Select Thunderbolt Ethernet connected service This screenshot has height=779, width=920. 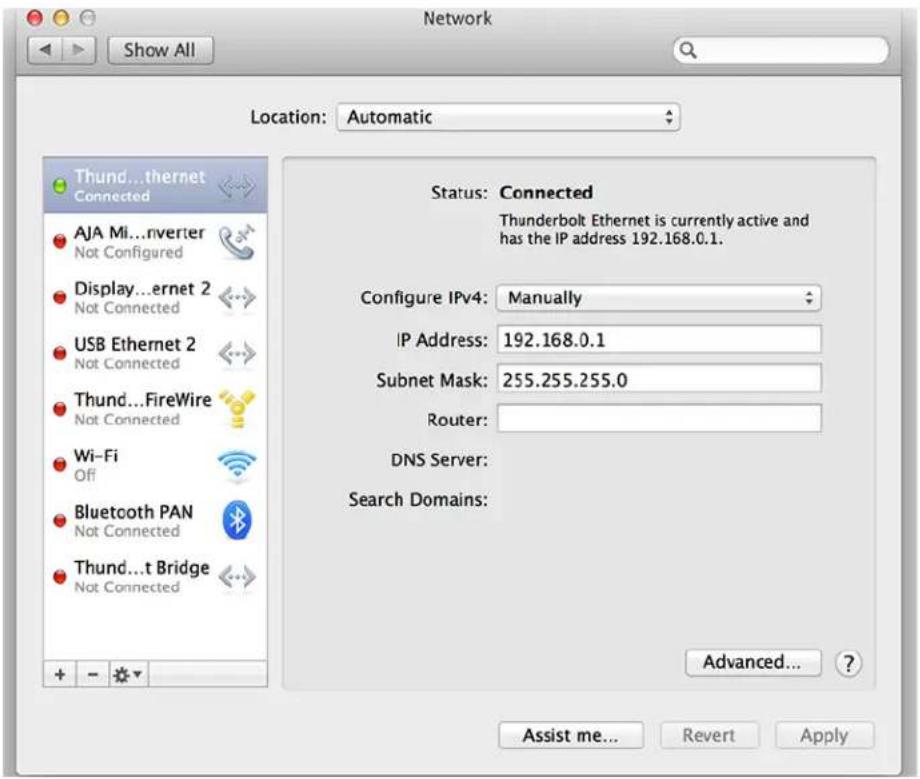(155, 185)
